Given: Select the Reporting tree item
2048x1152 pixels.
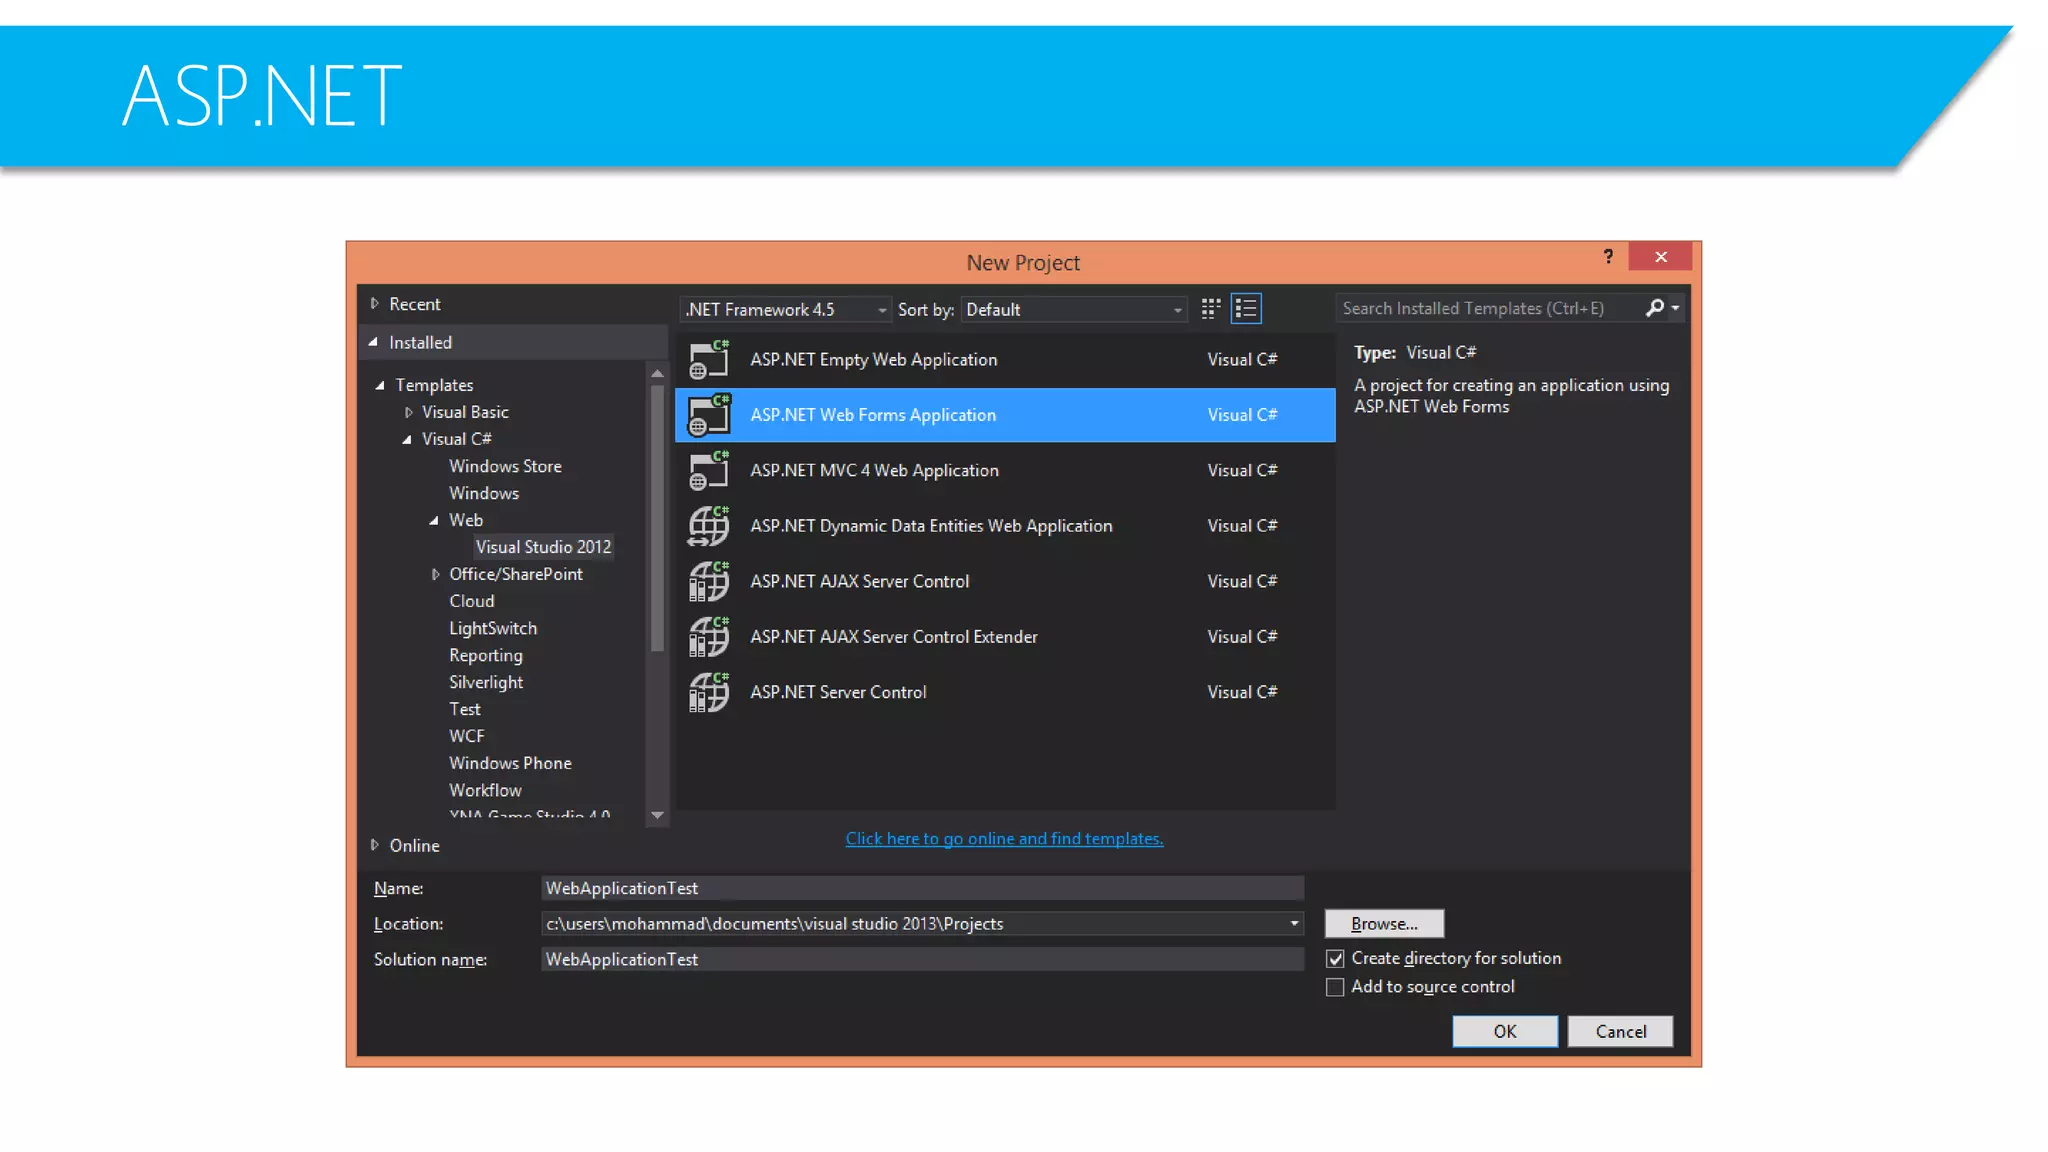Looking at the screenshot, I should (x=485, y=655).
